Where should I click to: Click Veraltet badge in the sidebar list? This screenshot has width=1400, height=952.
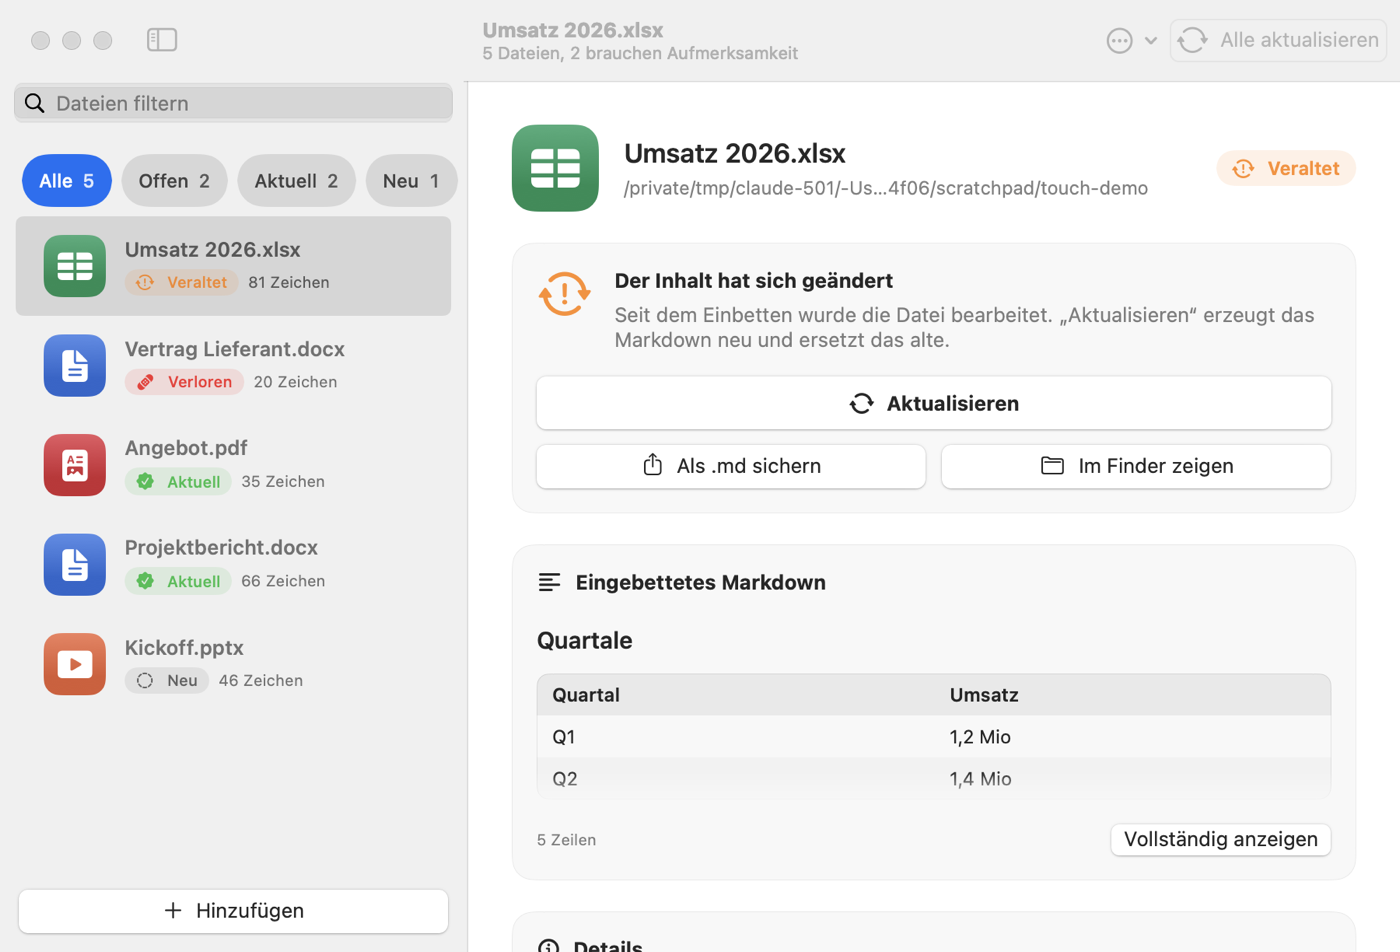click(x=181, y=283)
